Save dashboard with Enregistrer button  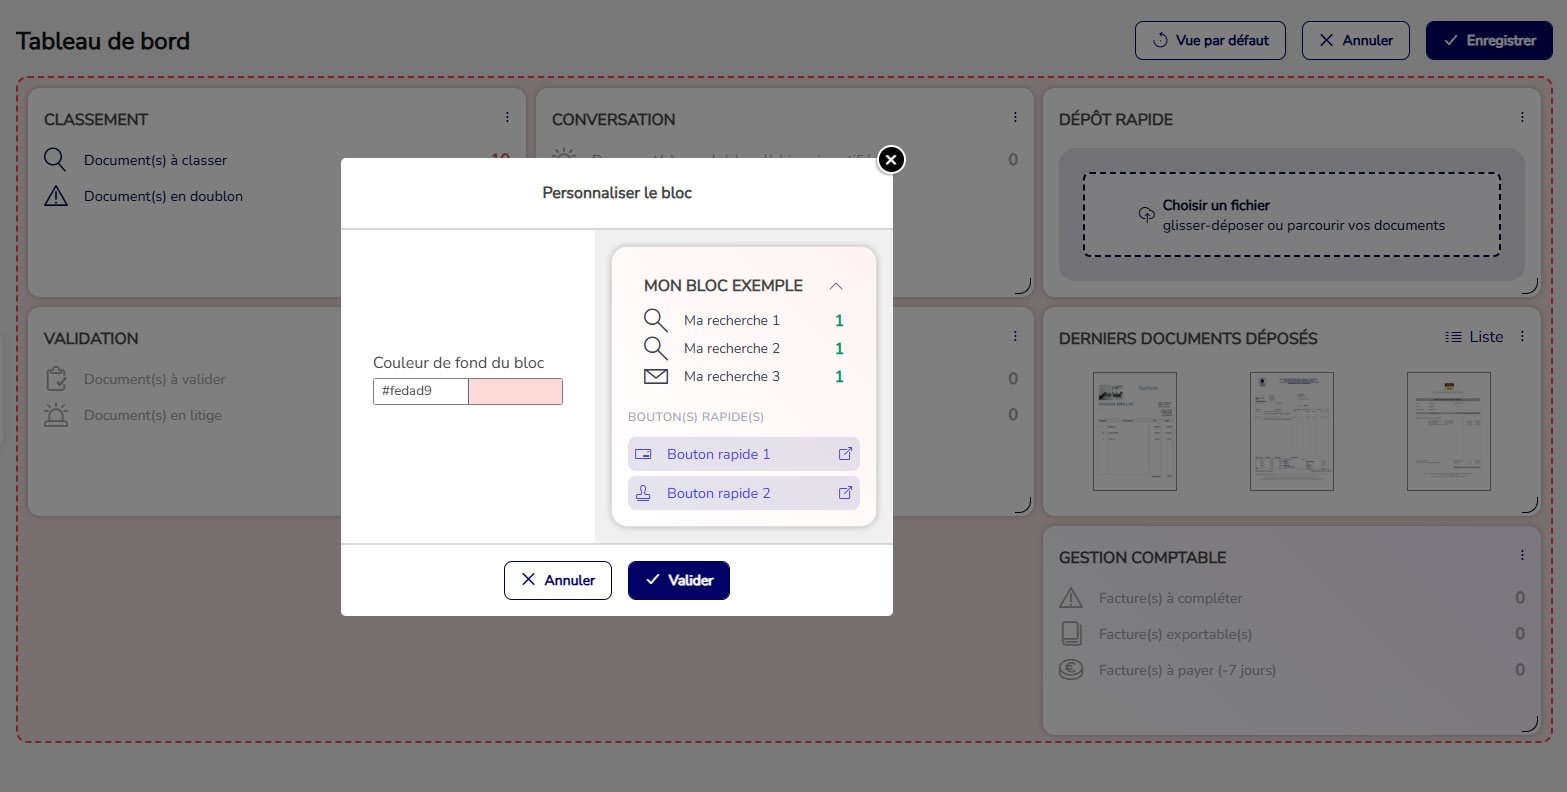tap(1488, 41)
